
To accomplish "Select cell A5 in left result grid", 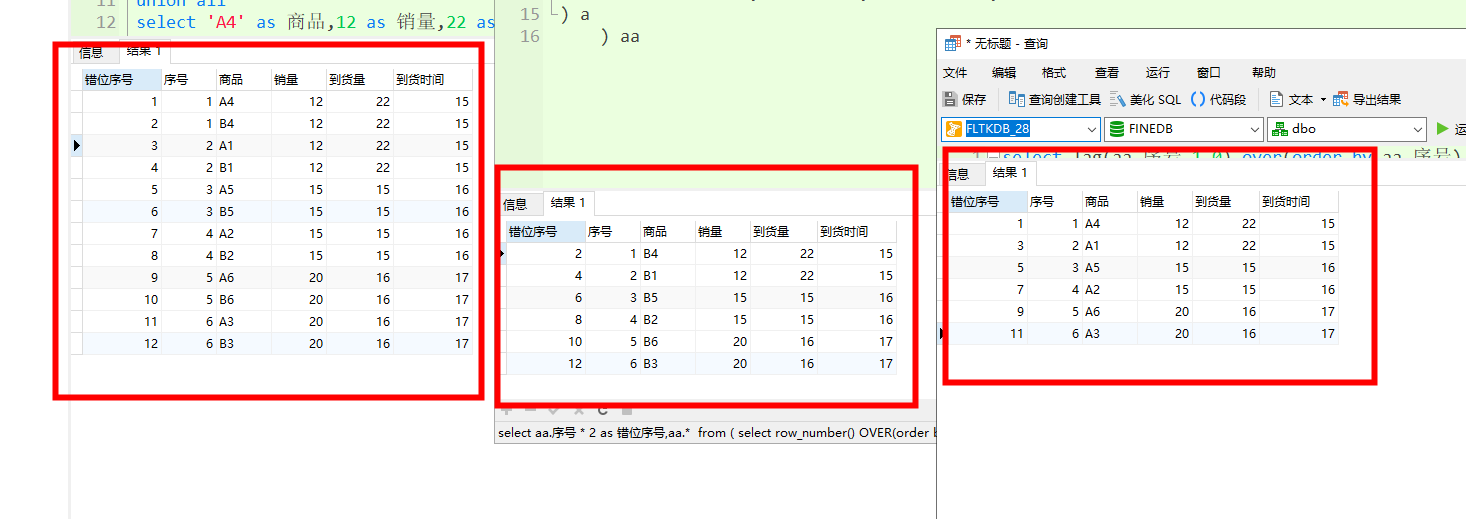I will pos(243,190).
